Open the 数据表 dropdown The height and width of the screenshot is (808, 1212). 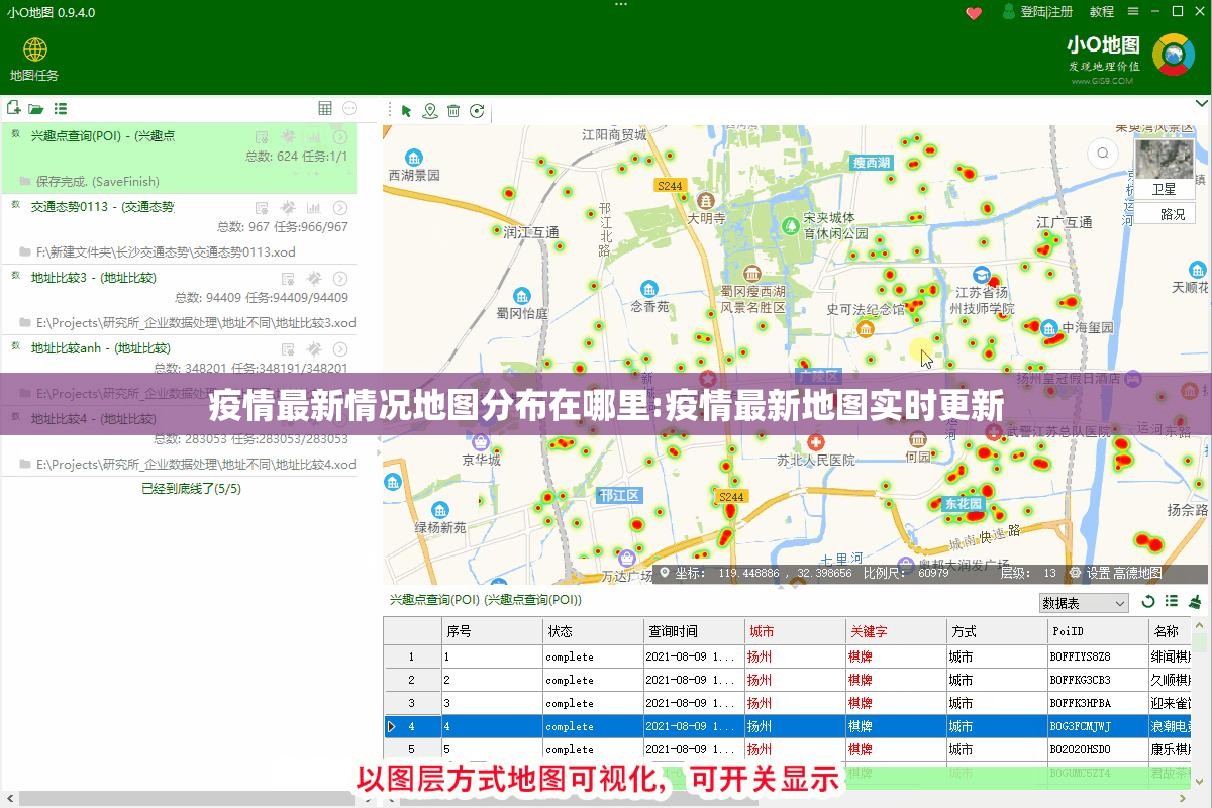pyautogui.click(x=1084, y=603)
